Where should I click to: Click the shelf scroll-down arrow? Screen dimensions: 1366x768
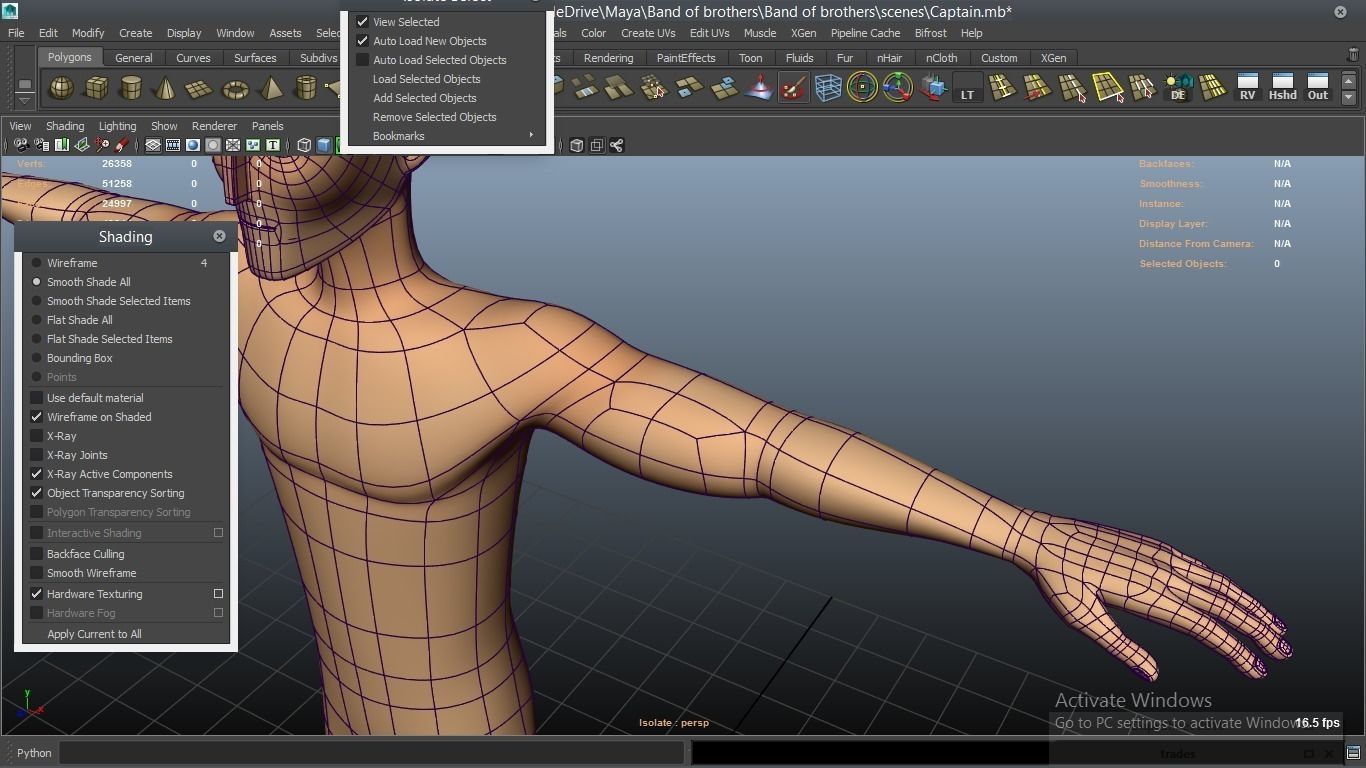coord(1348,98)
